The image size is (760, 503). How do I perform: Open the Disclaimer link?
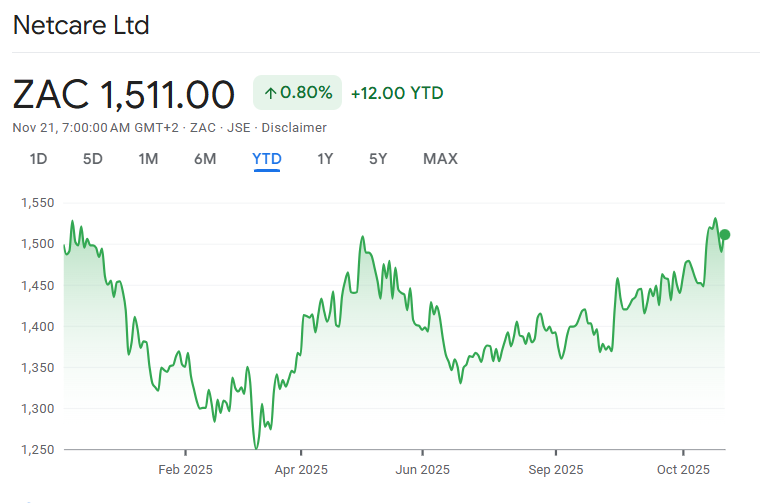(x=295, y=128)
